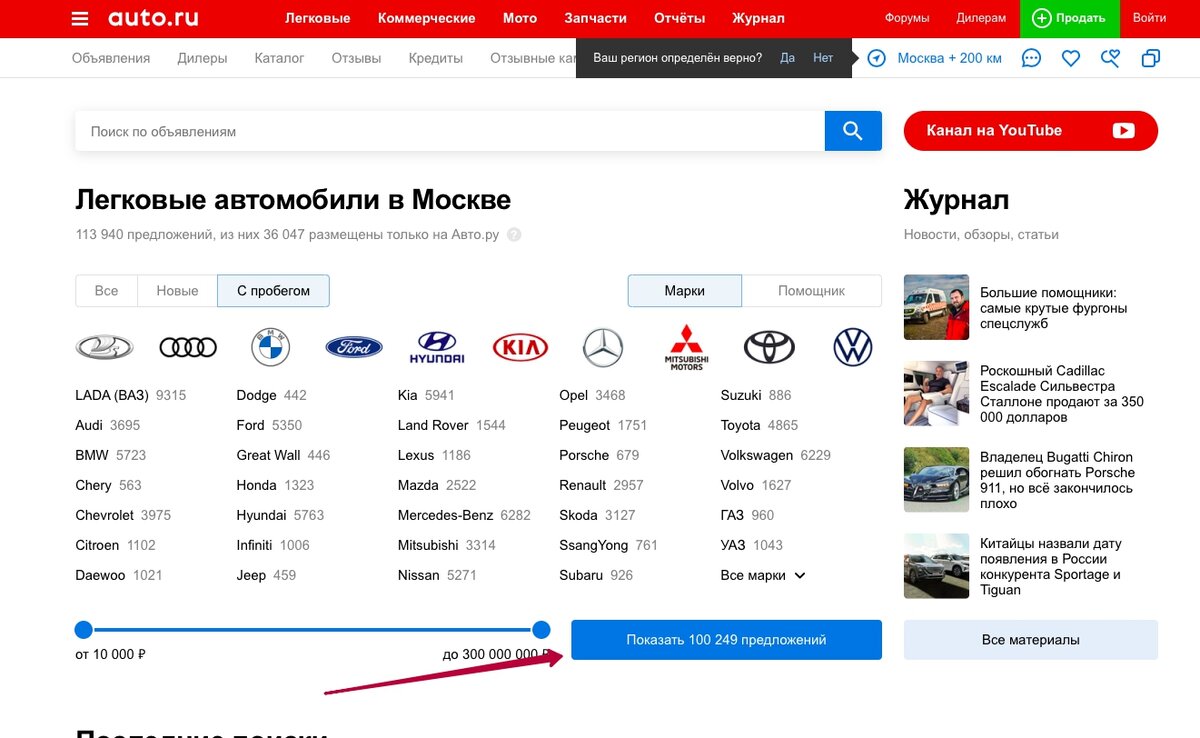Click the Hyundai brand logo
Image resolution: width=1200 pixels, height=738 pixels.
(x=437, y=347)
